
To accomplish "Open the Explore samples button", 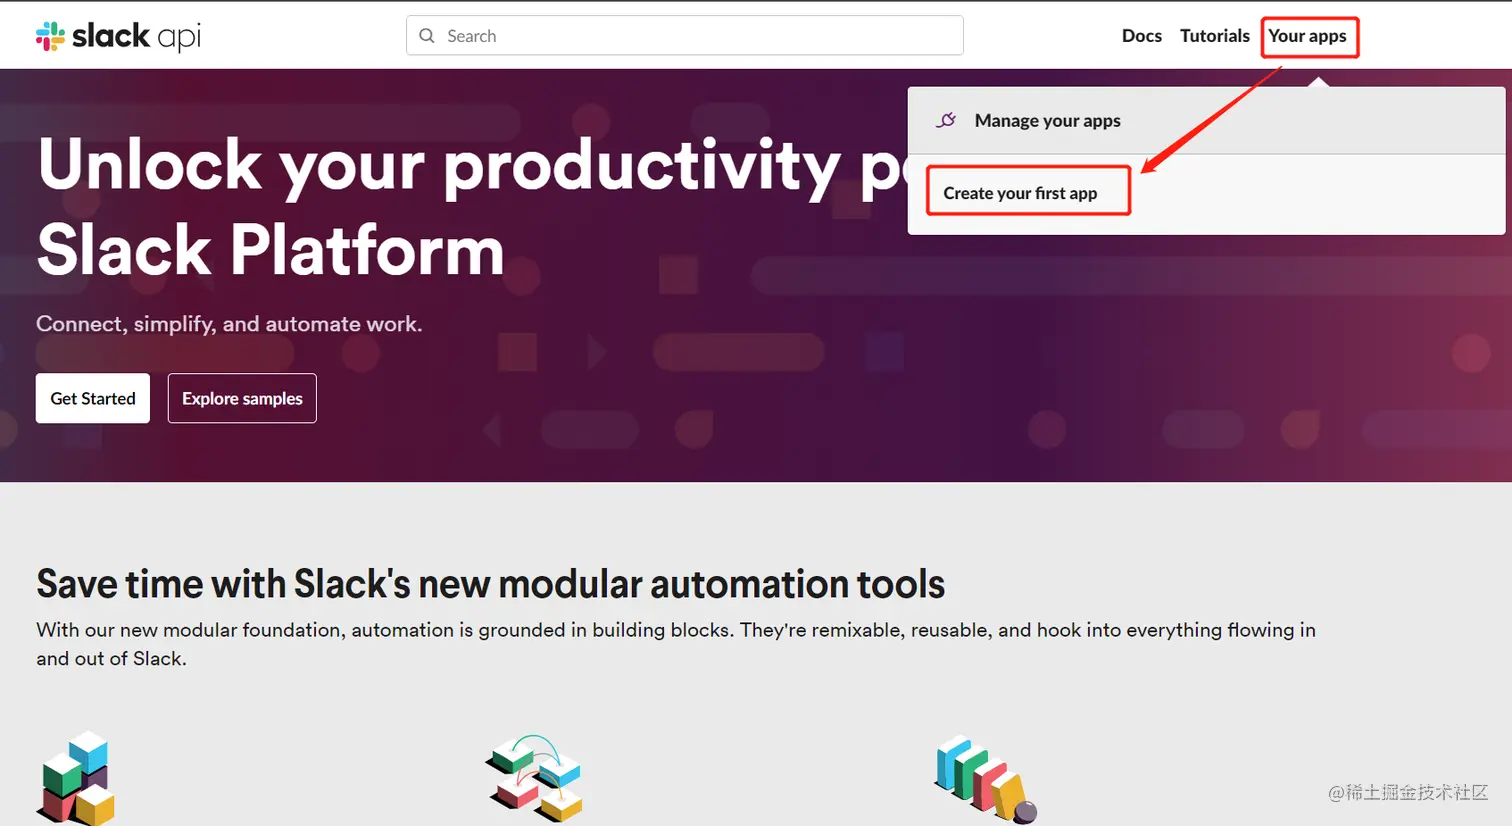I will coord(242,398).
